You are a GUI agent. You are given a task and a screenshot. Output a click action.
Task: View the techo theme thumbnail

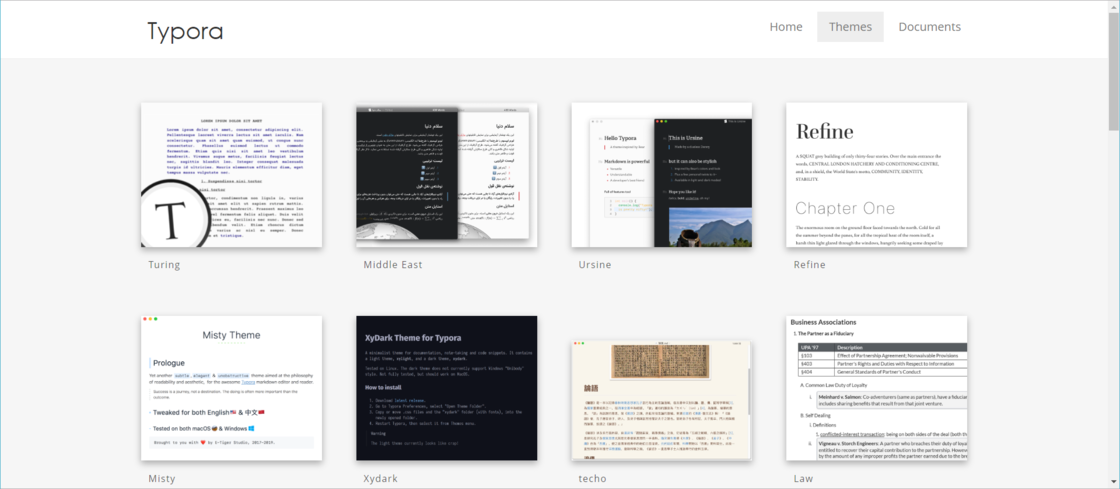click(x=661, y=388)
